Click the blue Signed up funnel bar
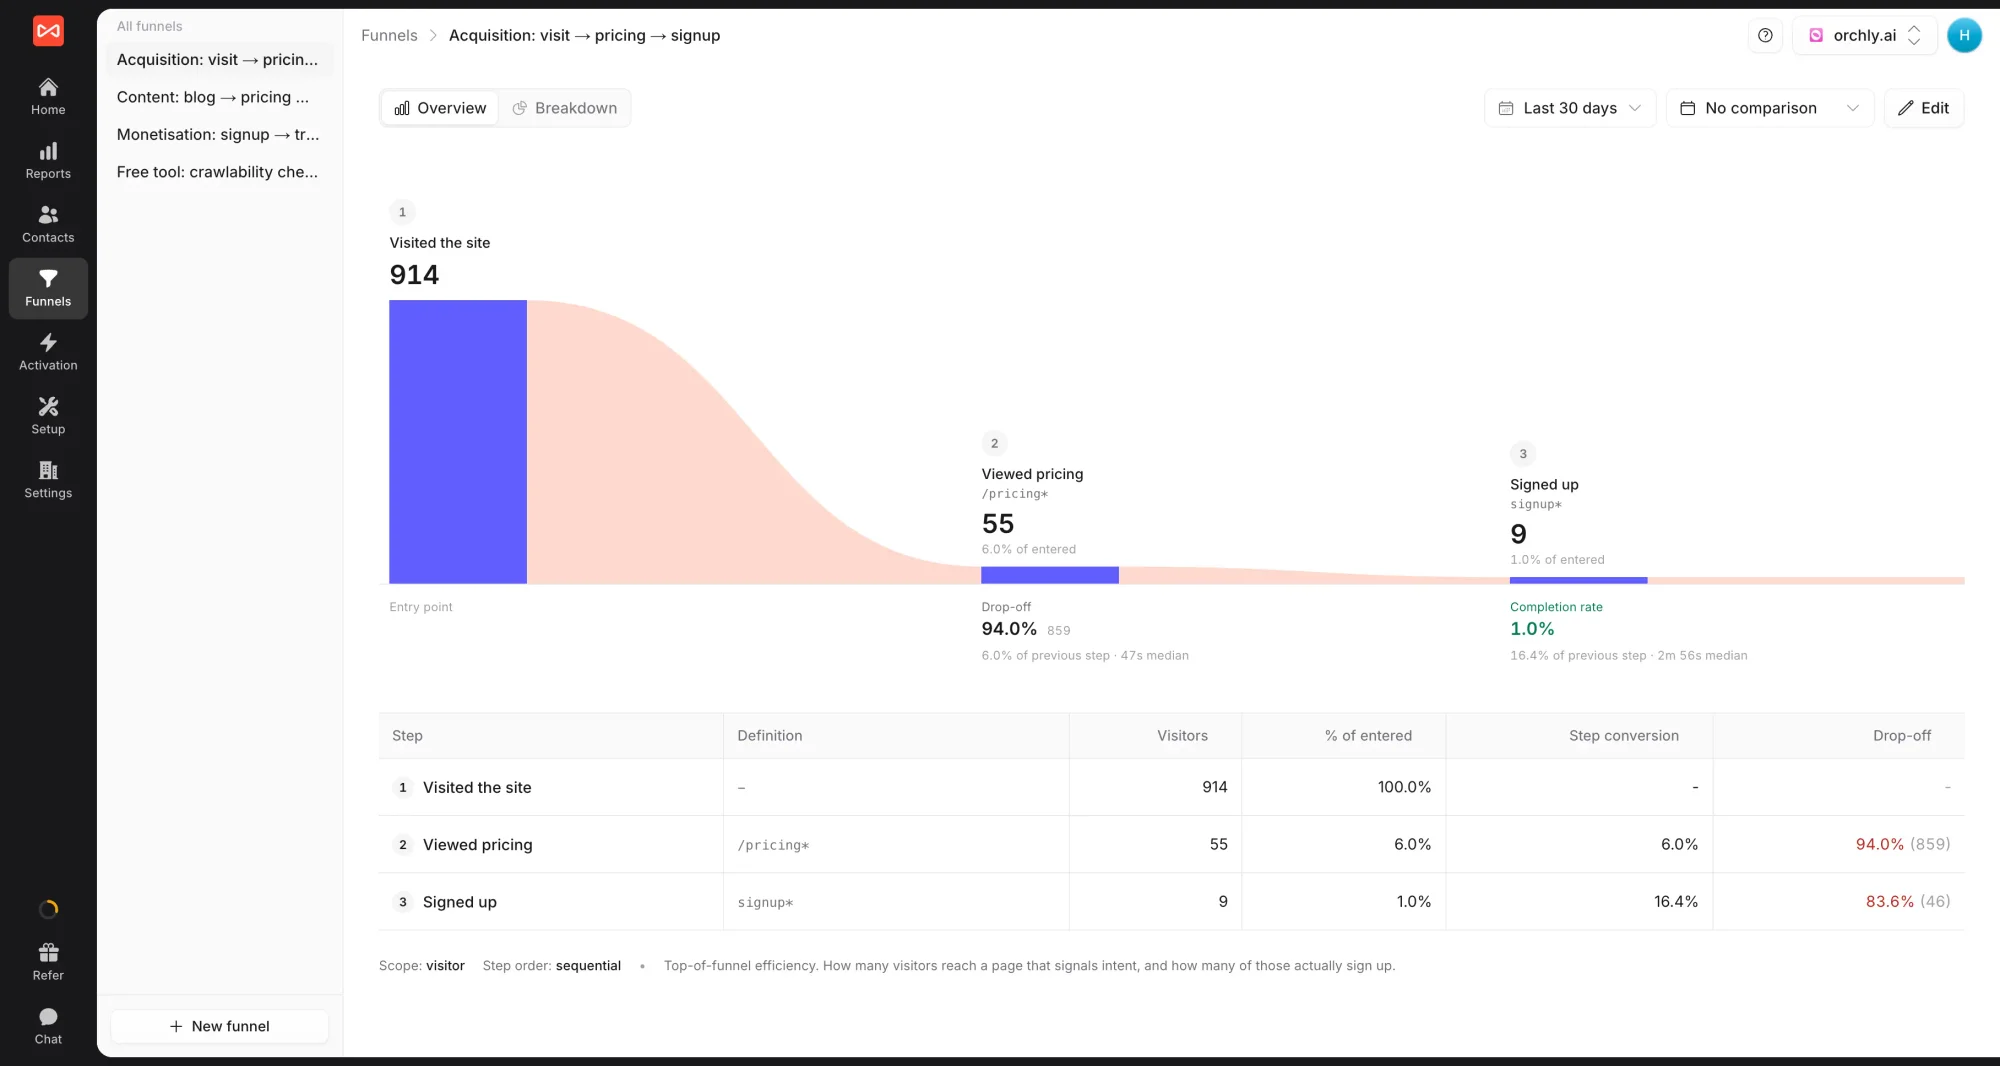The image size is (2000, 1066). click(x=1578, y=580)
